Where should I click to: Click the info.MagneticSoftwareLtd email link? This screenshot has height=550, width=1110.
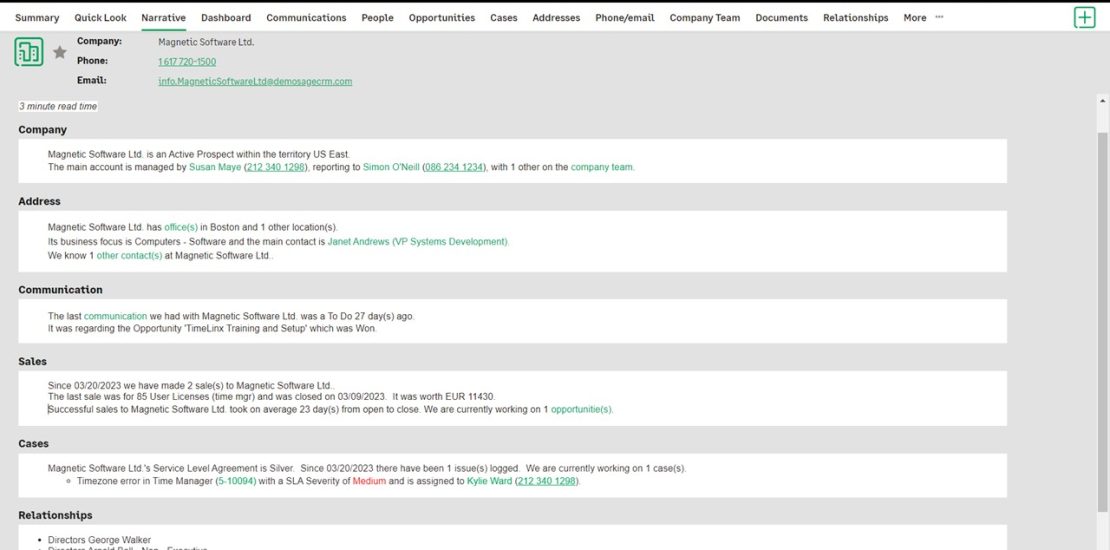point(255,81)
